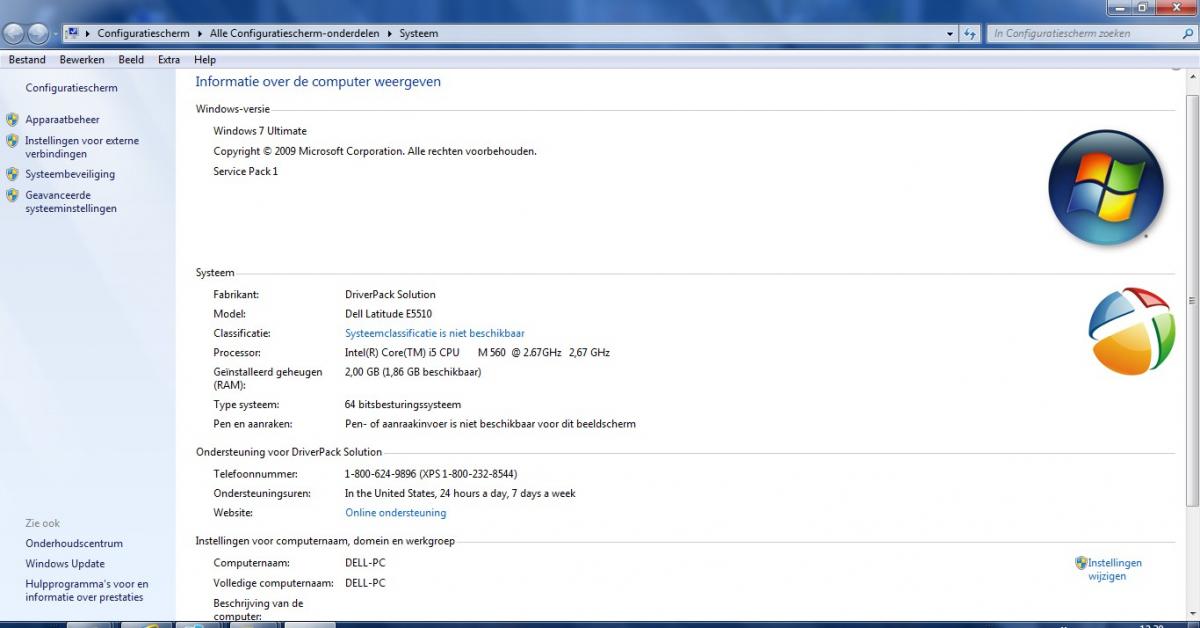1200x628 pixels.
Task: Click the Back navigation arrow button
Action: 14,33
